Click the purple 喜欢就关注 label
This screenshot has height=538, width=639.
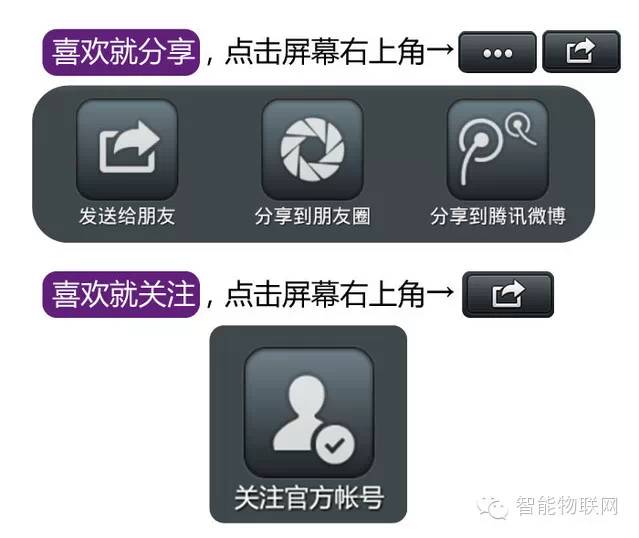point(121,294)
